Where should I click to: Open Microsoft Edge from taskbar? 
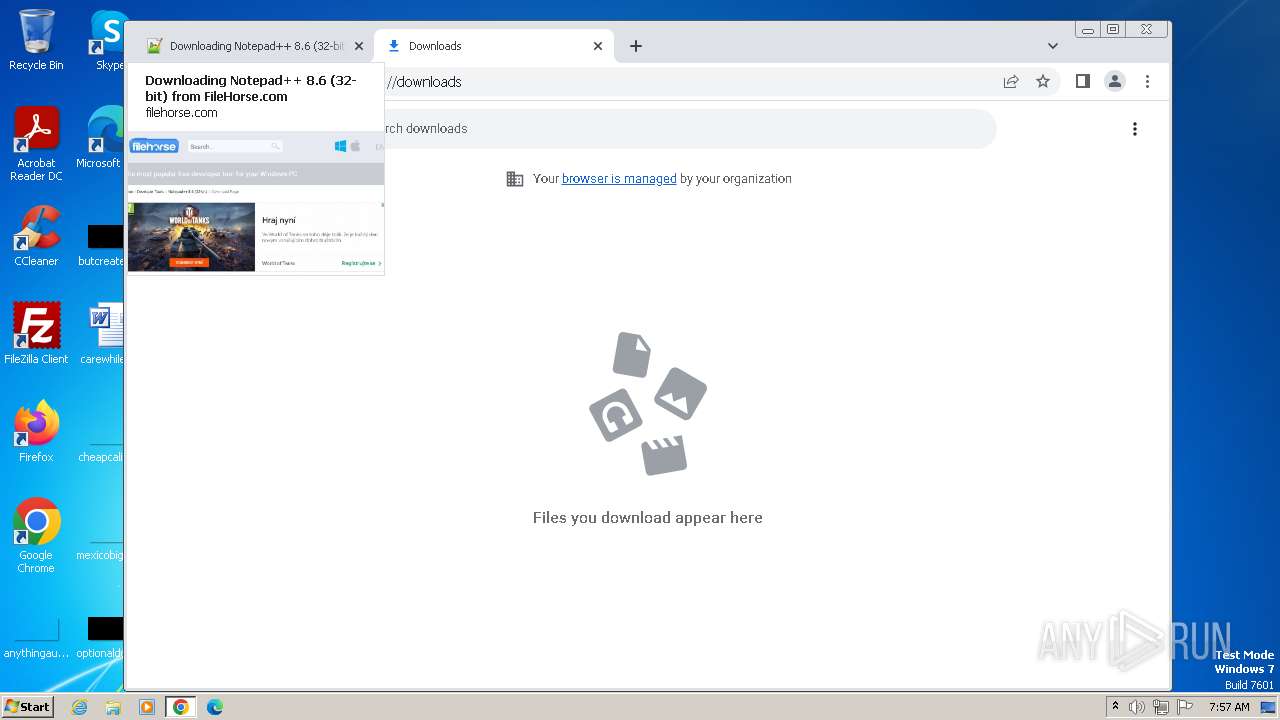215,707
